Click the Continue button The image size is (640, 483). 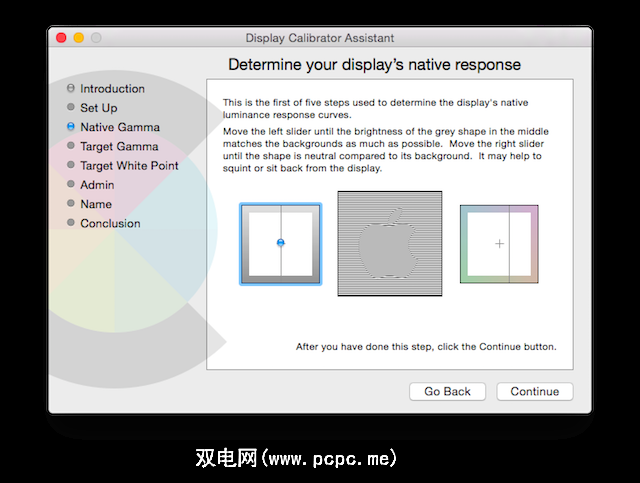(x=535, y=391)
